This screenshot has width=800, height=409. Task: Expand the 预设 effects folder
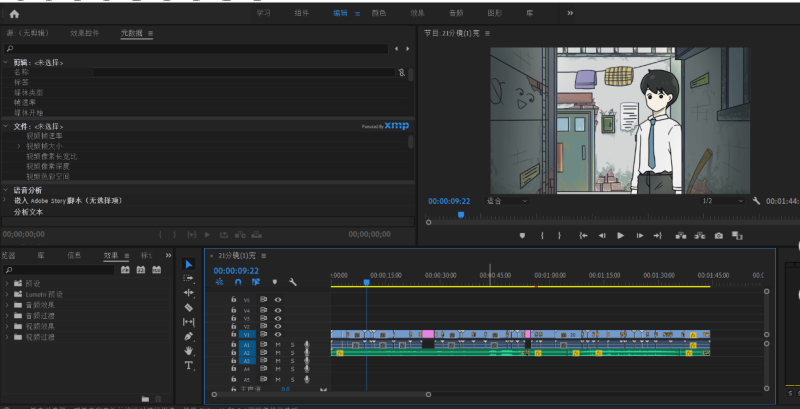pyautogui.click(x=7, y=283)
